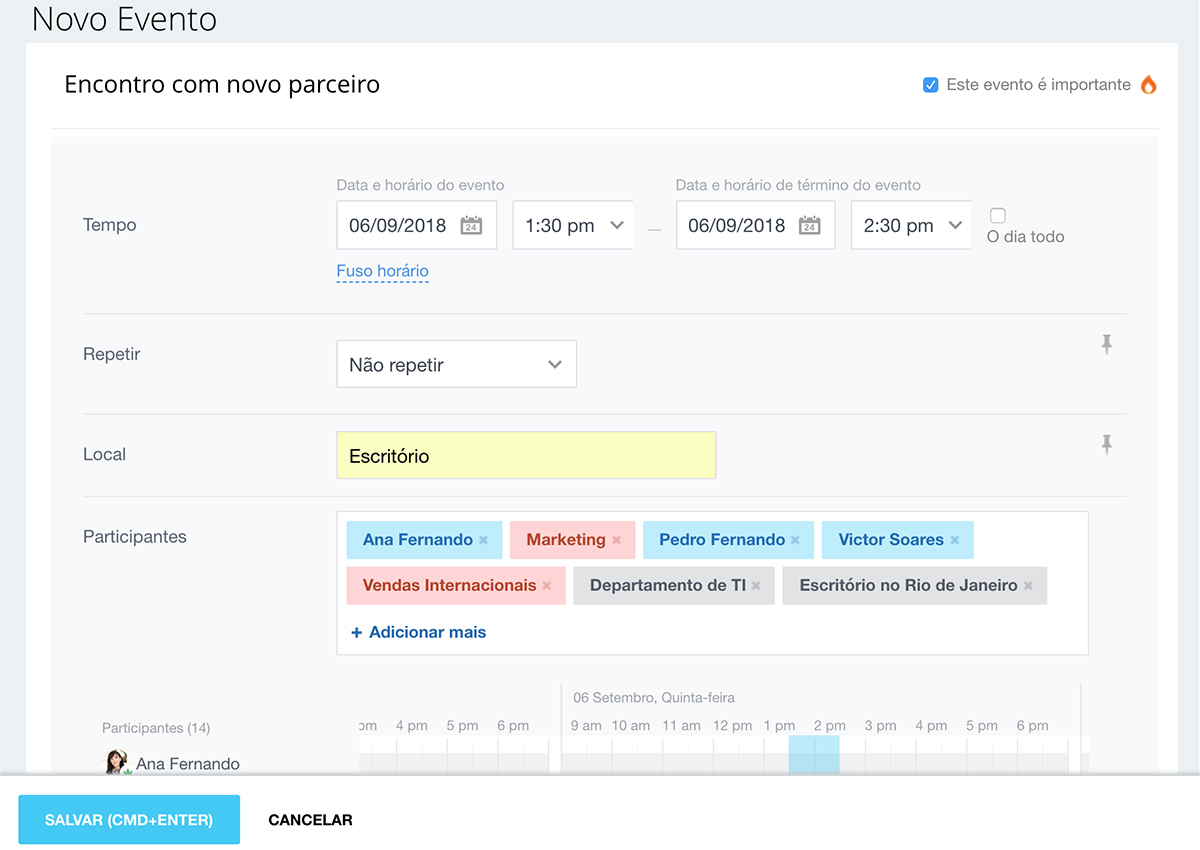This screenshot has height=850, width=1200.
Task: Remove Departamento de TI tag
Action: tap(756, 586)
